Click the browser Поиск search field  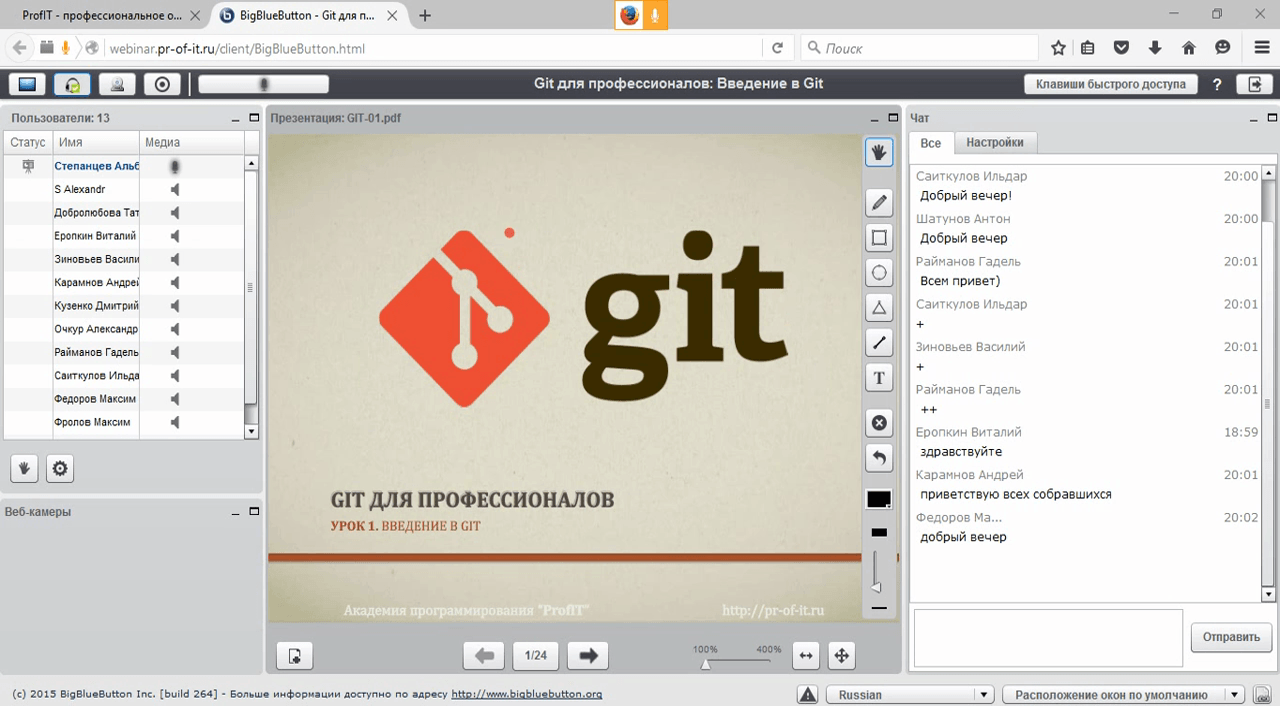[920, 48]
